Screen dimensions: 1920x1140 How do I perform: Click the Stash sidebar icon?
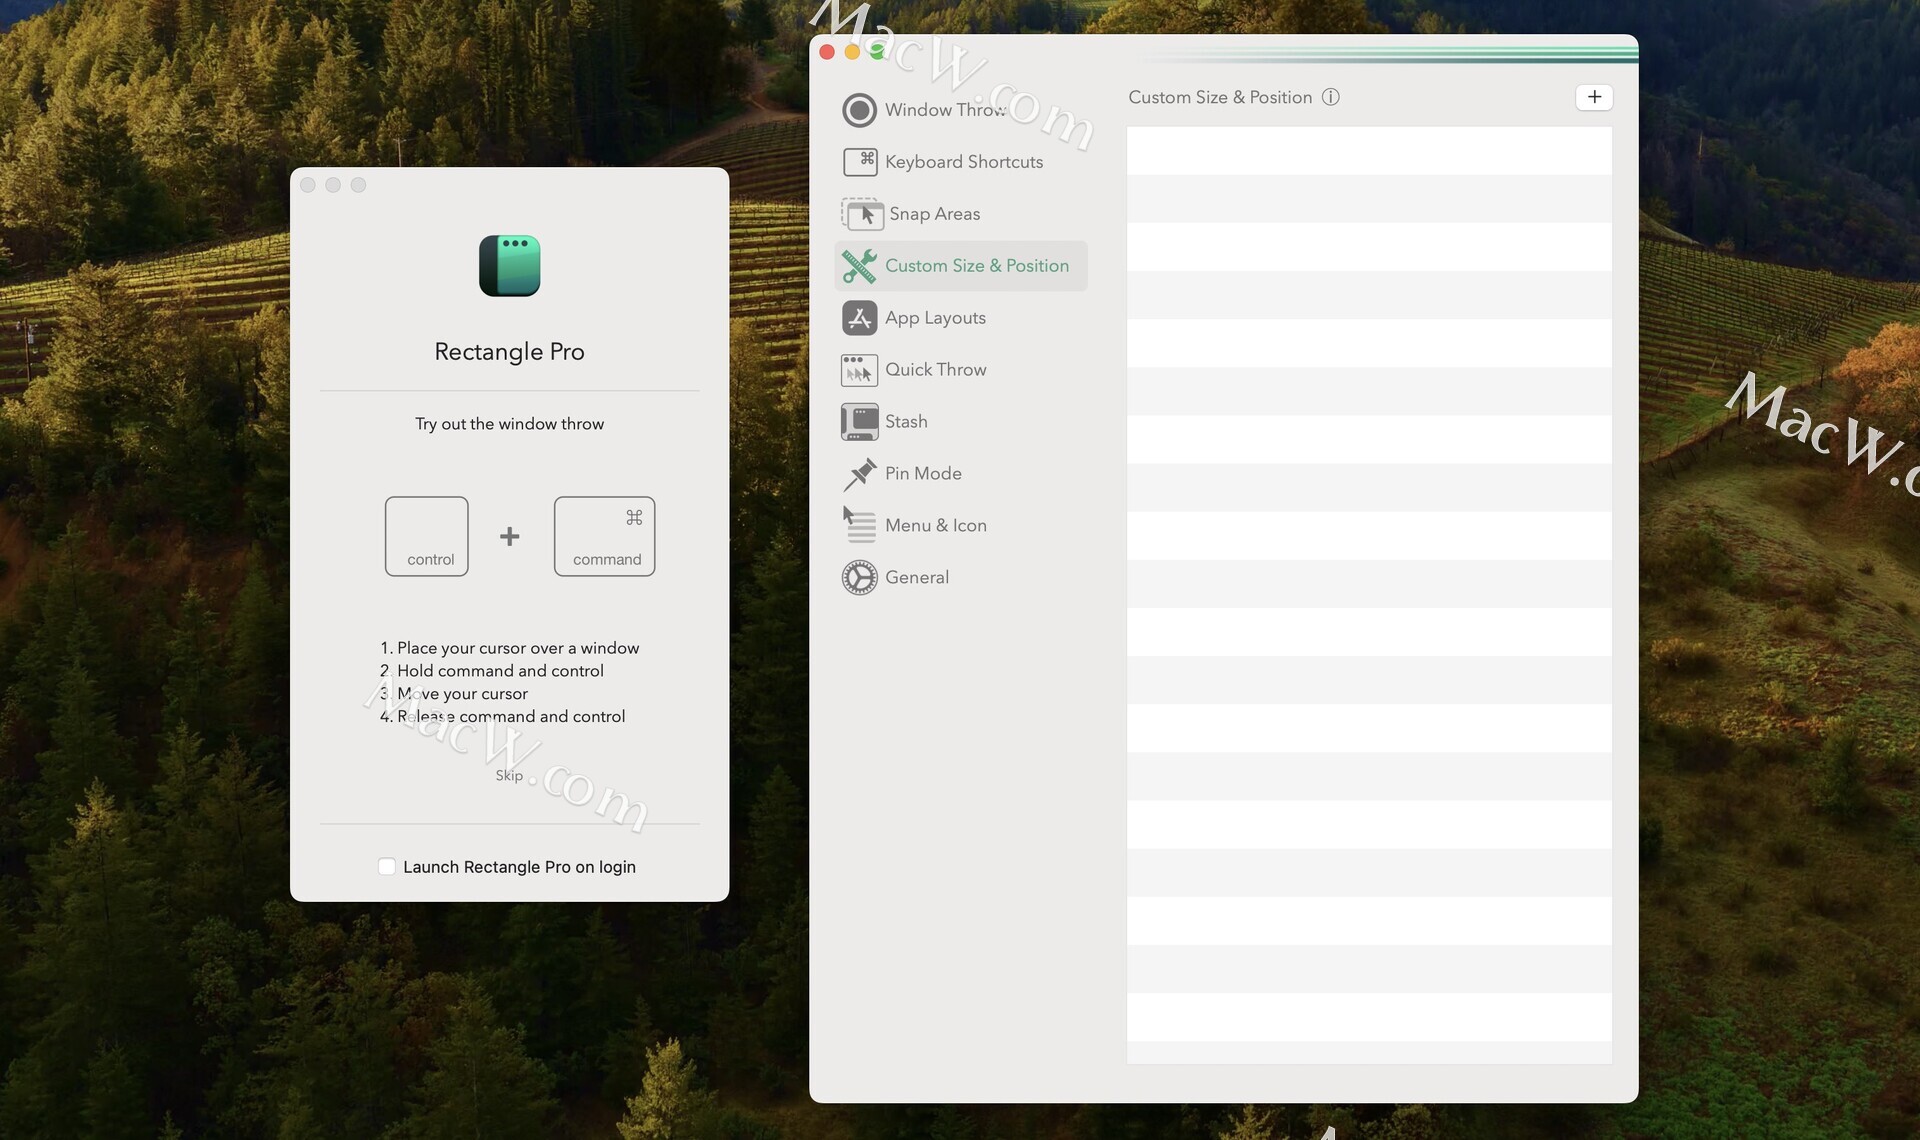[859, 422]
